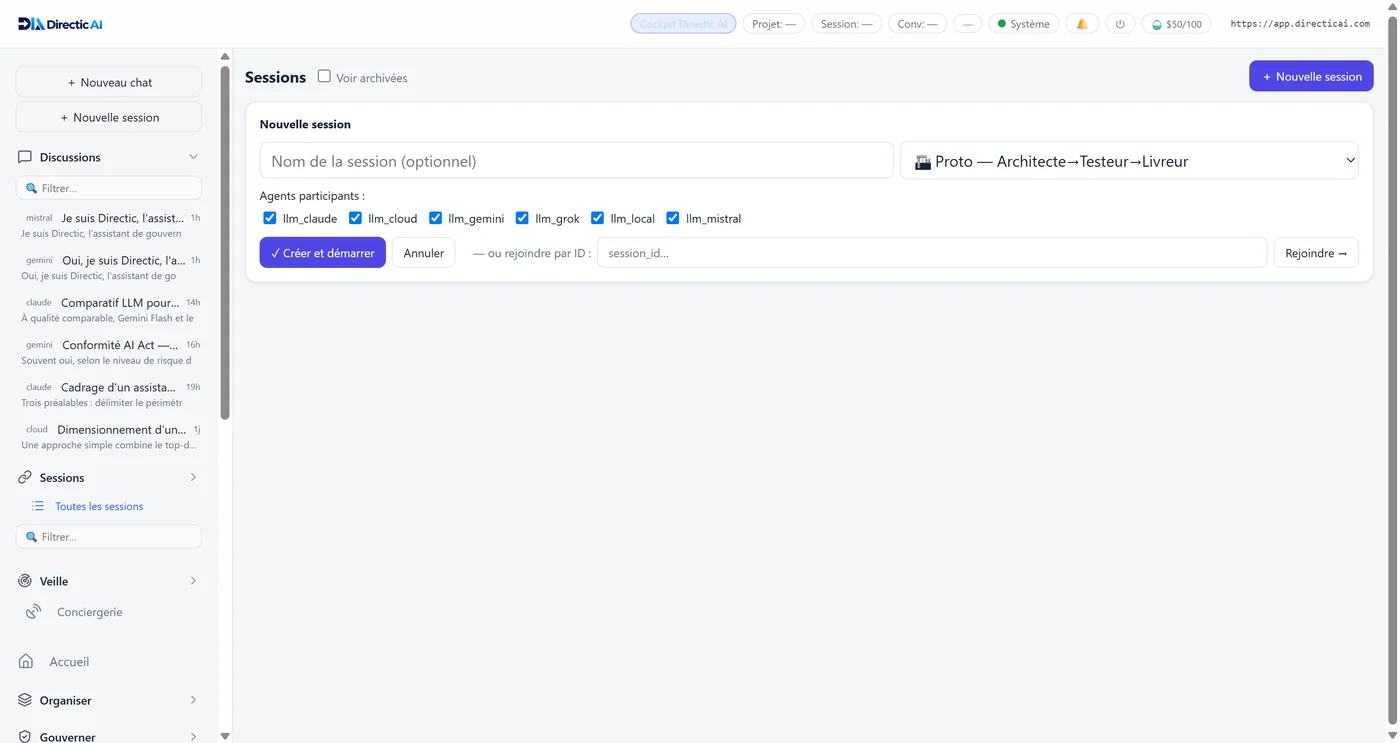
Task: Click the Annuler button
Action: click(423, 253)
